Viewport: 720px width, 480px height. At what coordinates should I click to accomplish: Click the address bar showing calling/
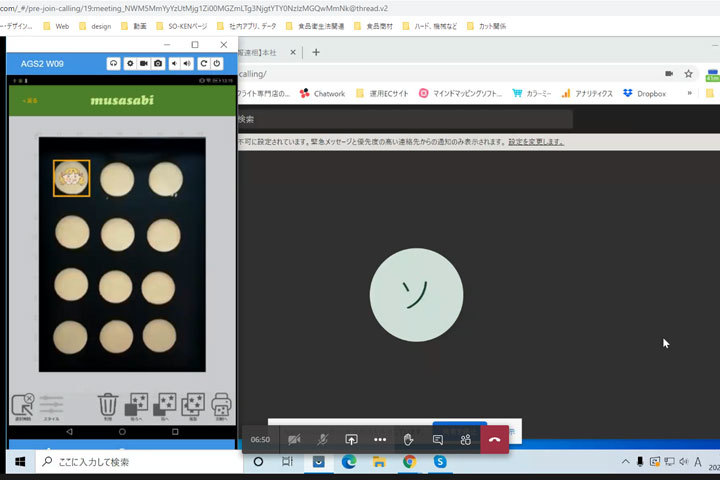point(450,74)
